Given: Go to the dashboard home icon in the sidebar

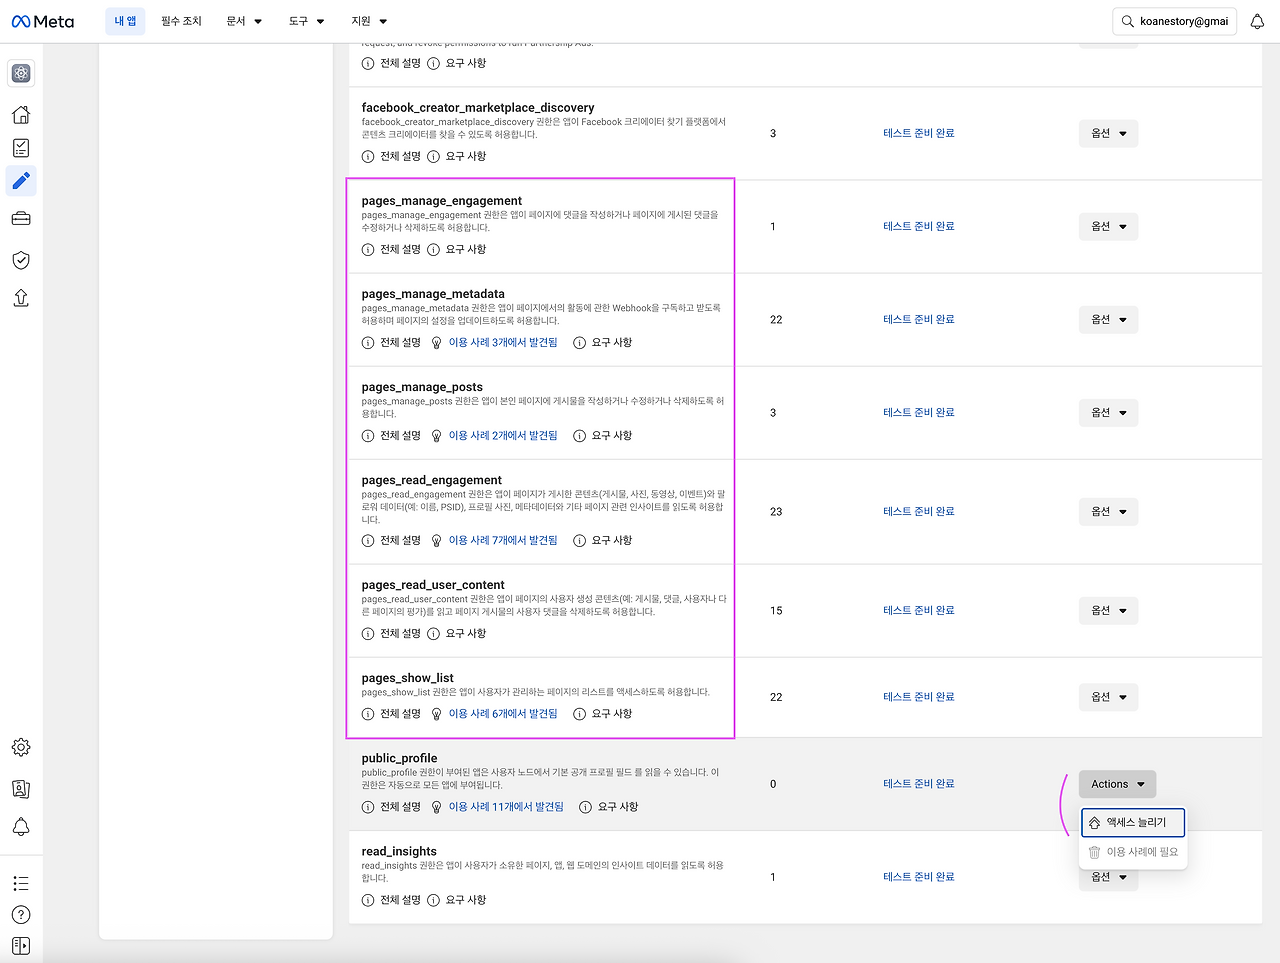Looking at the screenshot, I should click(x=21, y=115).
